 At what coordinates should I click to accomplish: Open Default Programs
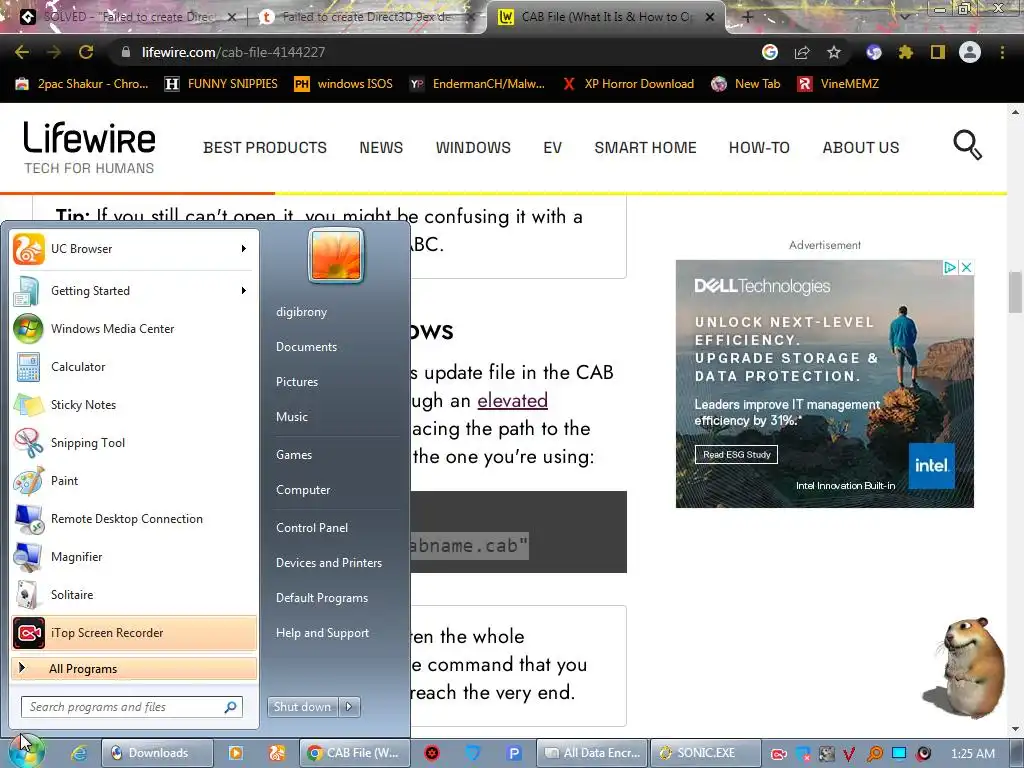tap(322, 598)
